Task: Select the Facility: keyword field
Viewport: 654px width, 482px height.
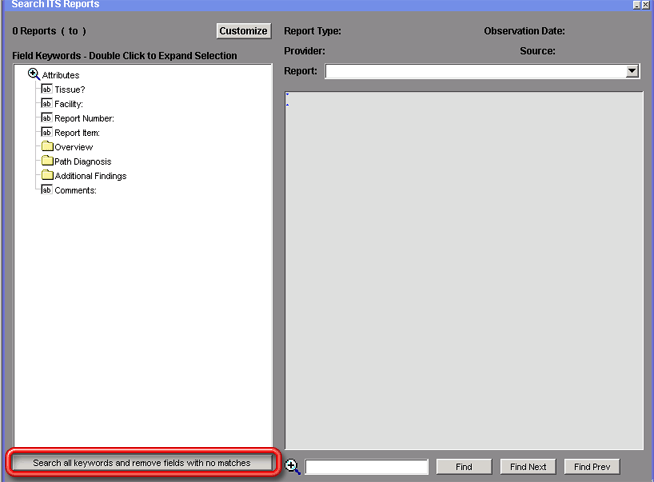Action: coord(68,104)
